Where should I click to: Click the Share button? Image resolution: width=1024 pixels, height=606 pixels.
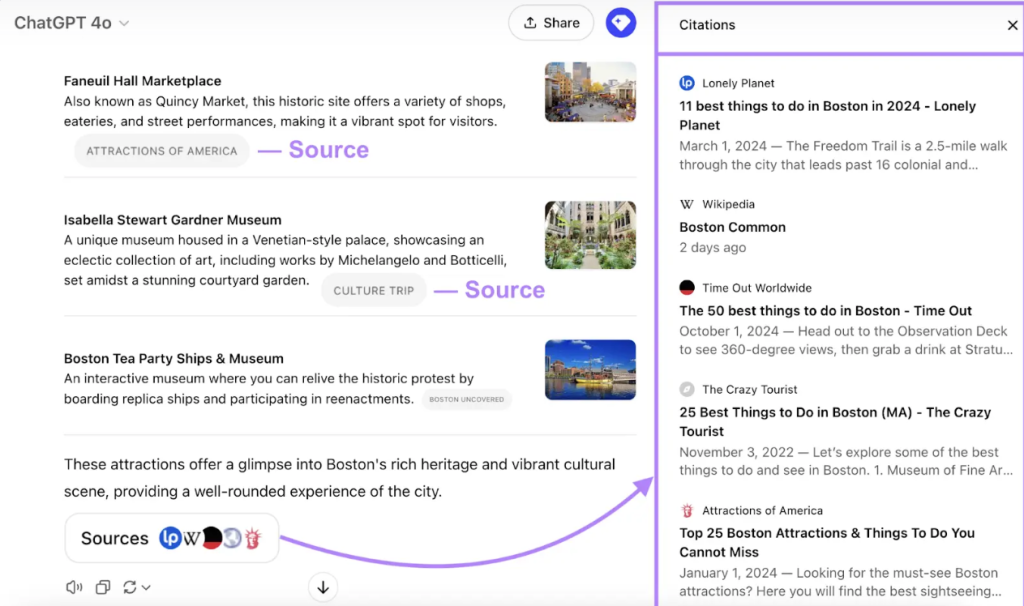551,23
